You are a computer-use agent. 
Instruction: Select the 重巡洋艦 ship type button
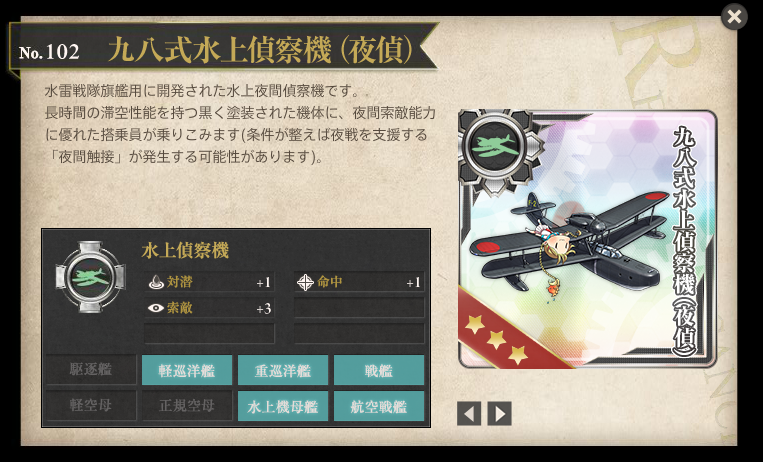click(x=283, y=370)
